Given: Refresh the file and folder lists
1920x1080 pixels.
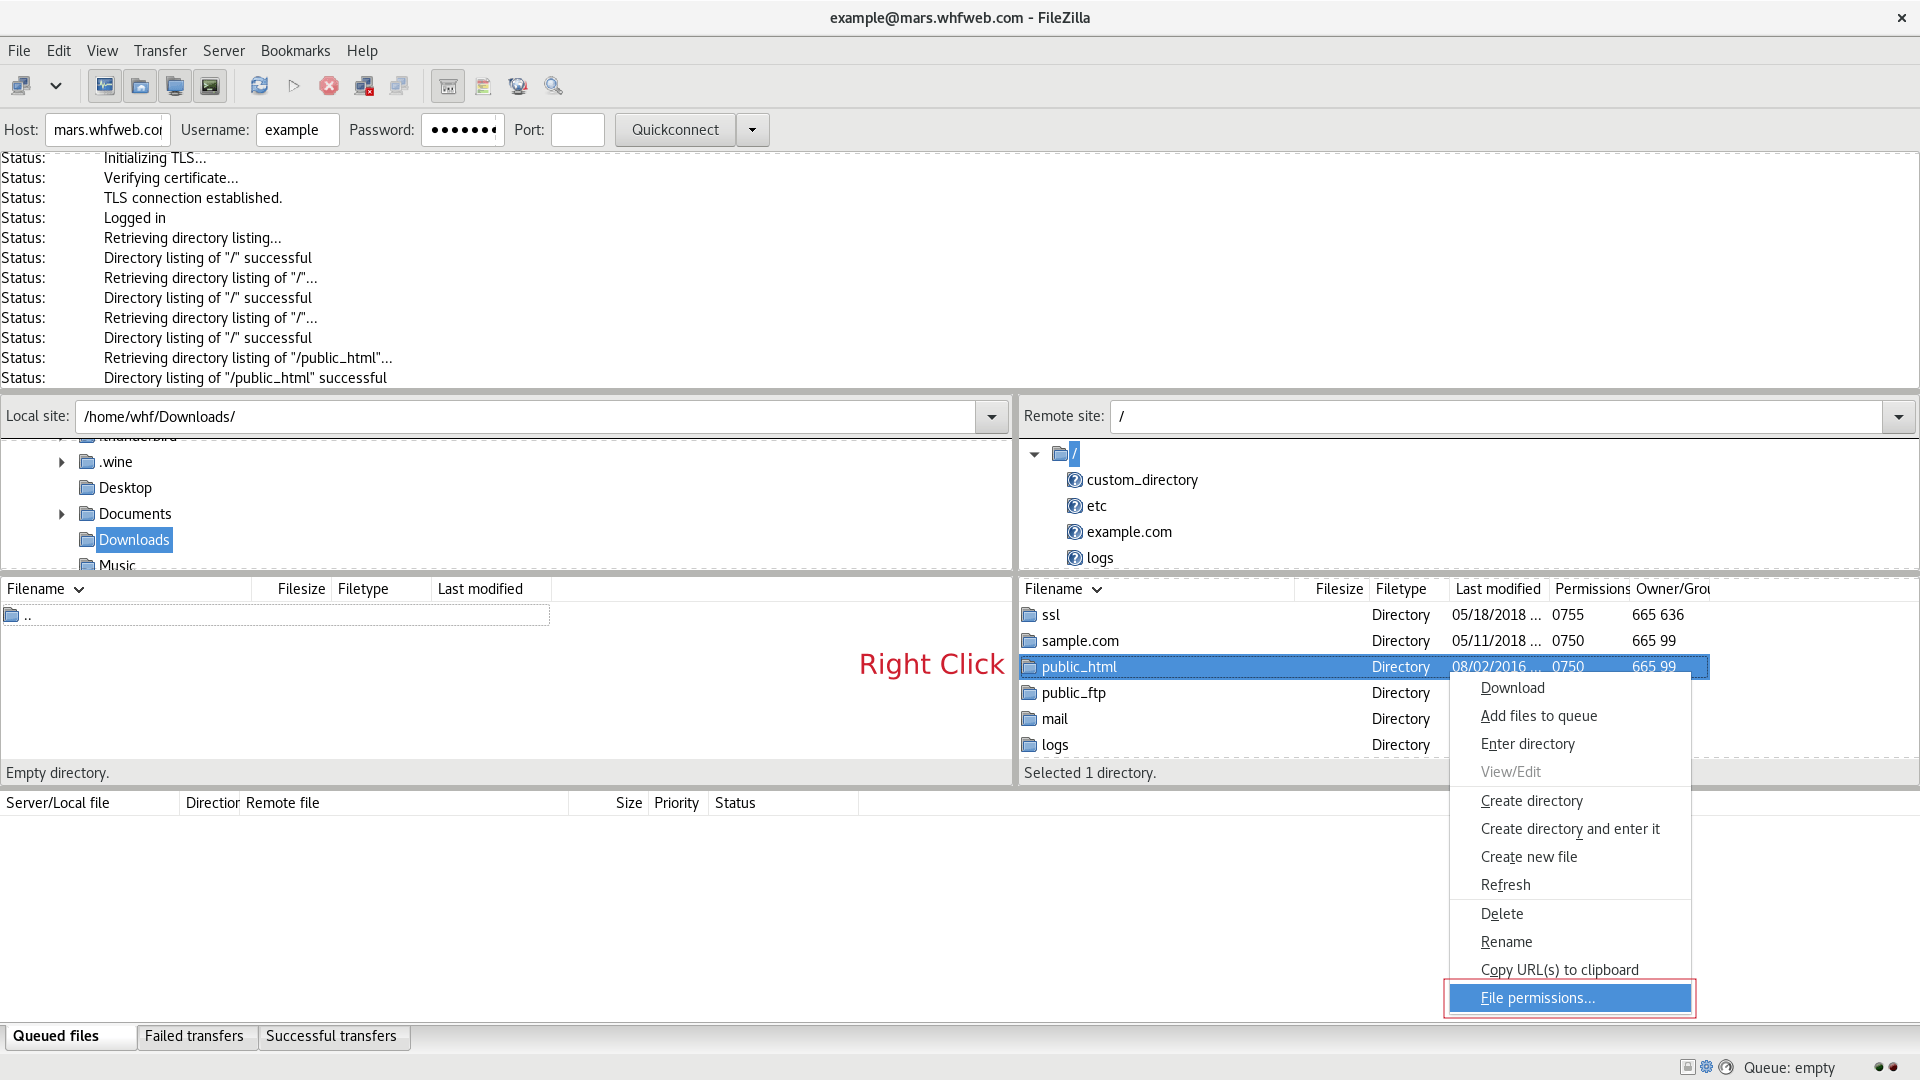Looking at the screenshot, I should [259, 86].
